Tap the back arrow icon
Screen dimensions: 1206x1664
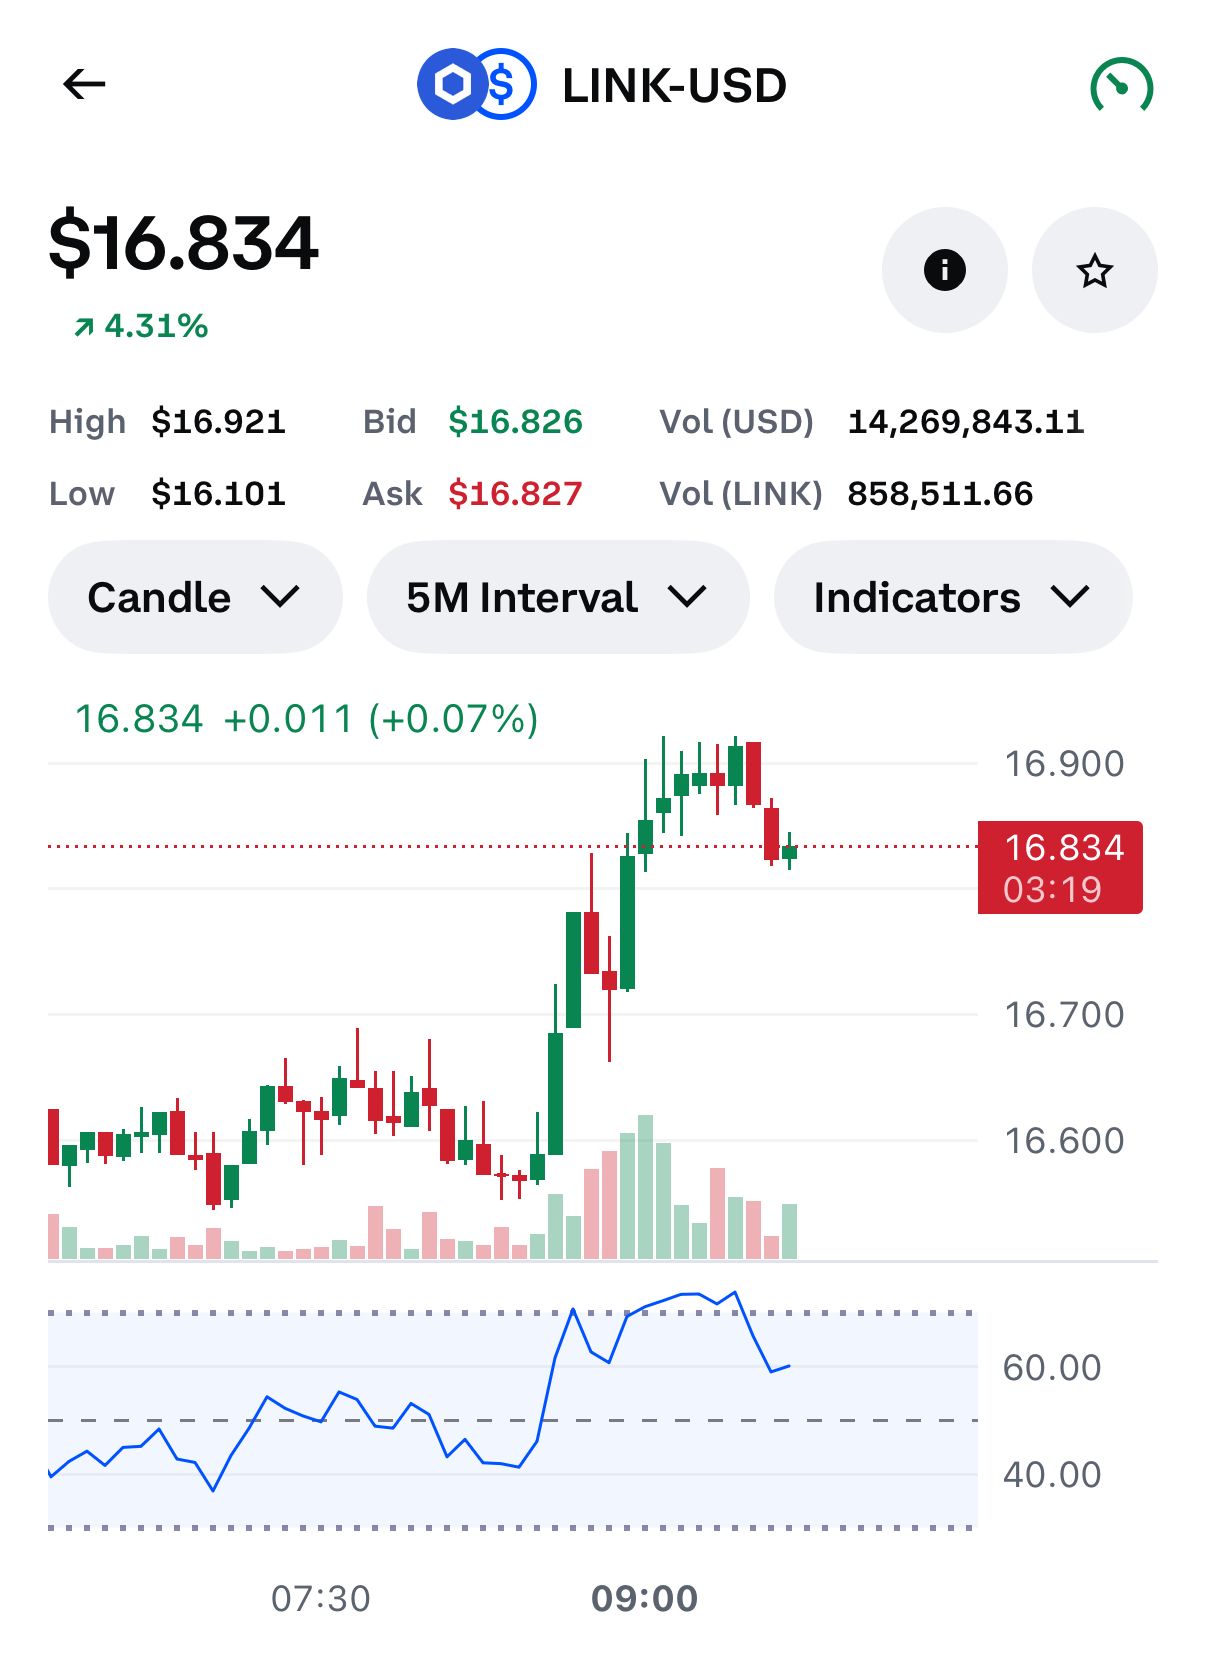[84, 84]
